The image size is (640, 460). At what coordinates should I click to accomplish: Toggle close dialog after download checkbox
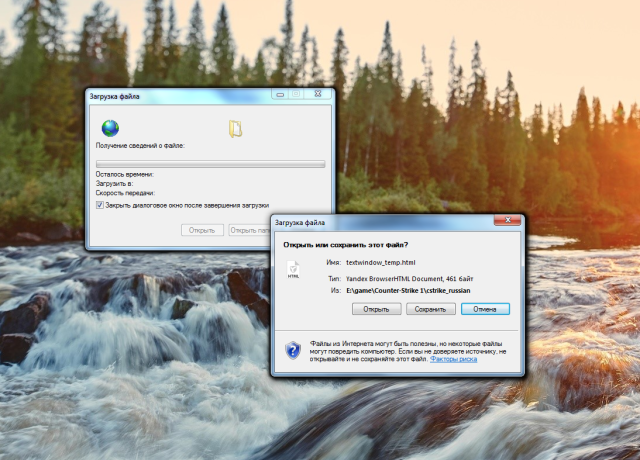100,205
